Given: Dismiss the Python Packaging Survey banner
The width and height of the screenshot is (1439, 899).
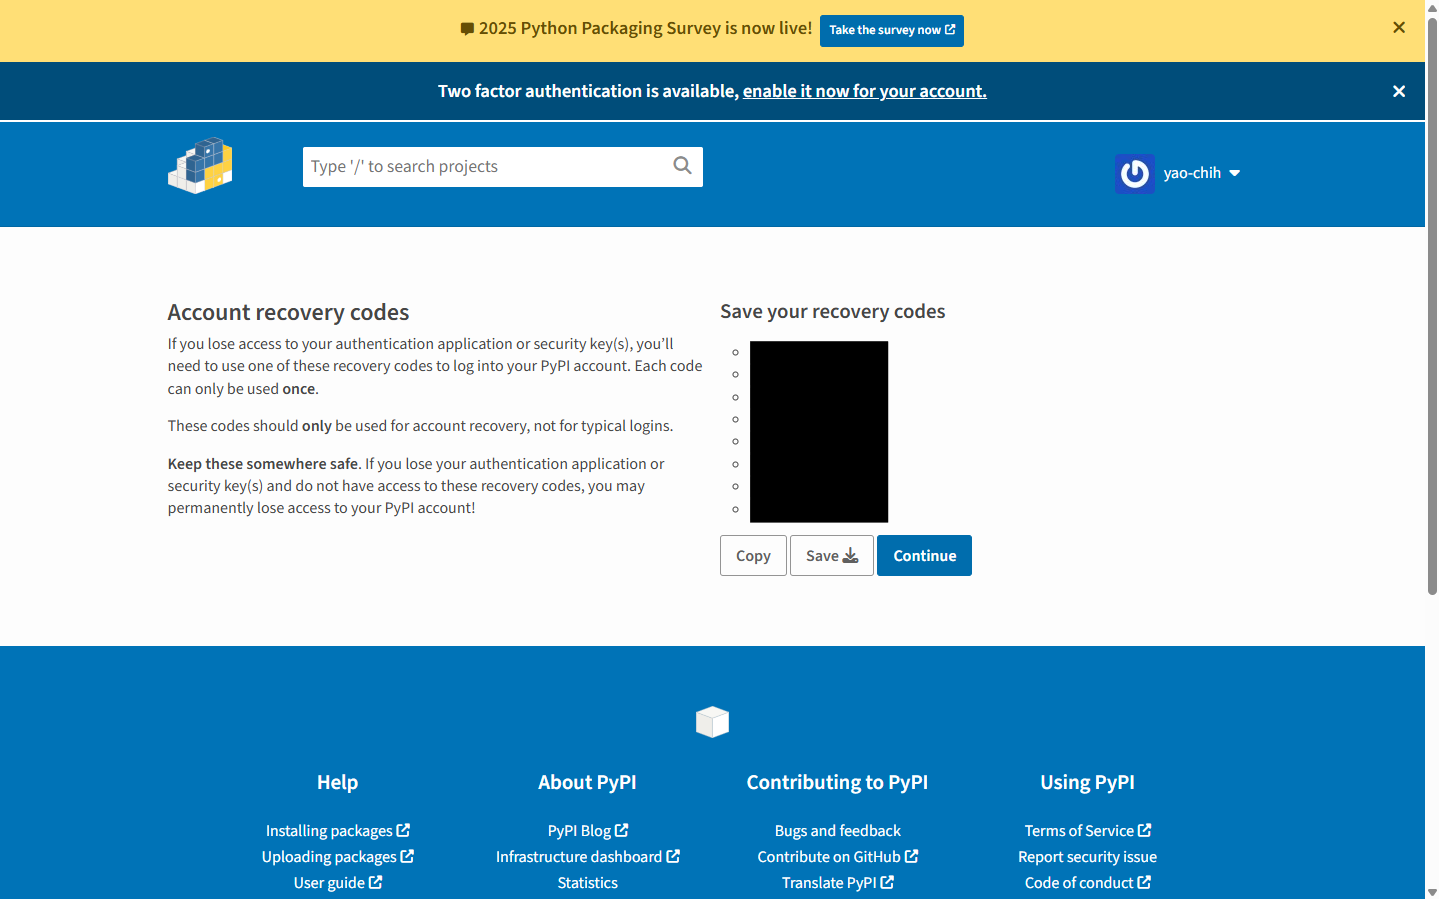Looking at the screenshot, I should [1399, 28].
